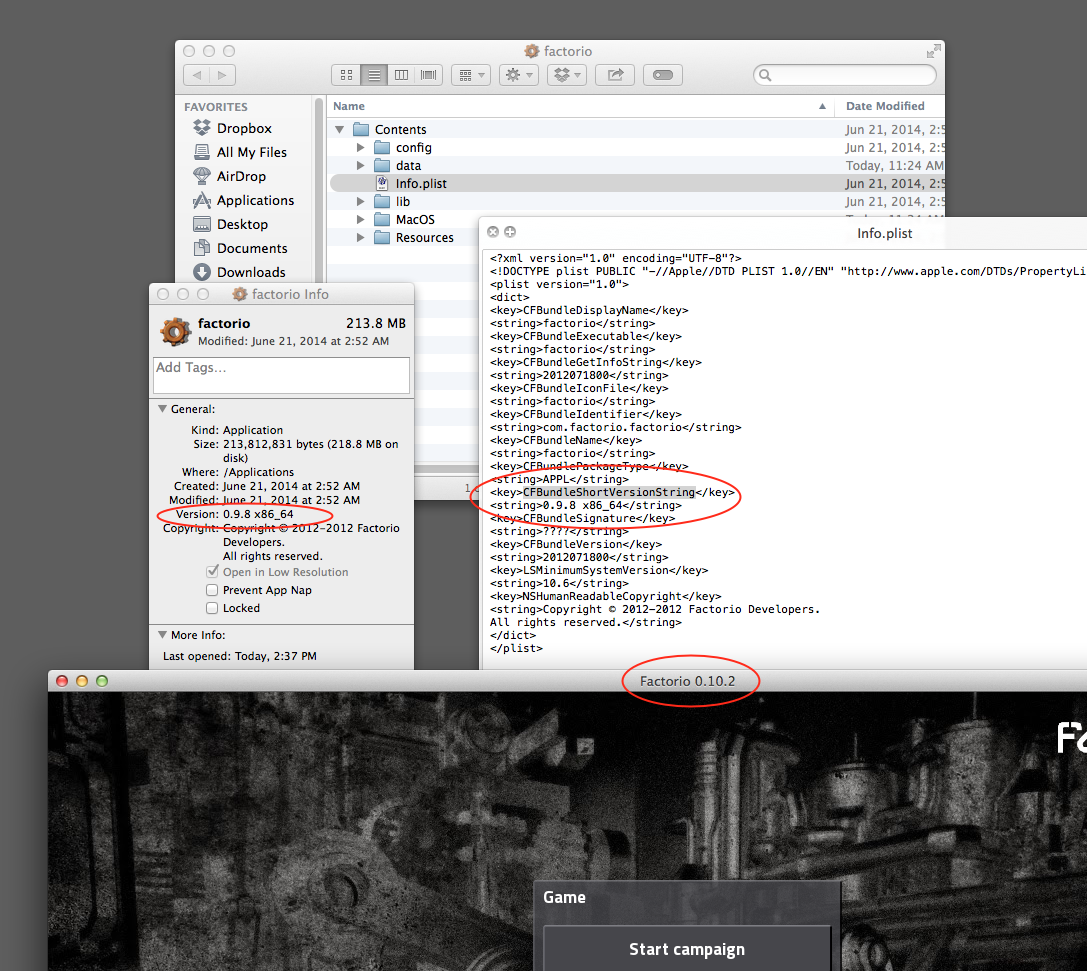Expand the Resources folder
The image size is (1087, 971).
360,238
